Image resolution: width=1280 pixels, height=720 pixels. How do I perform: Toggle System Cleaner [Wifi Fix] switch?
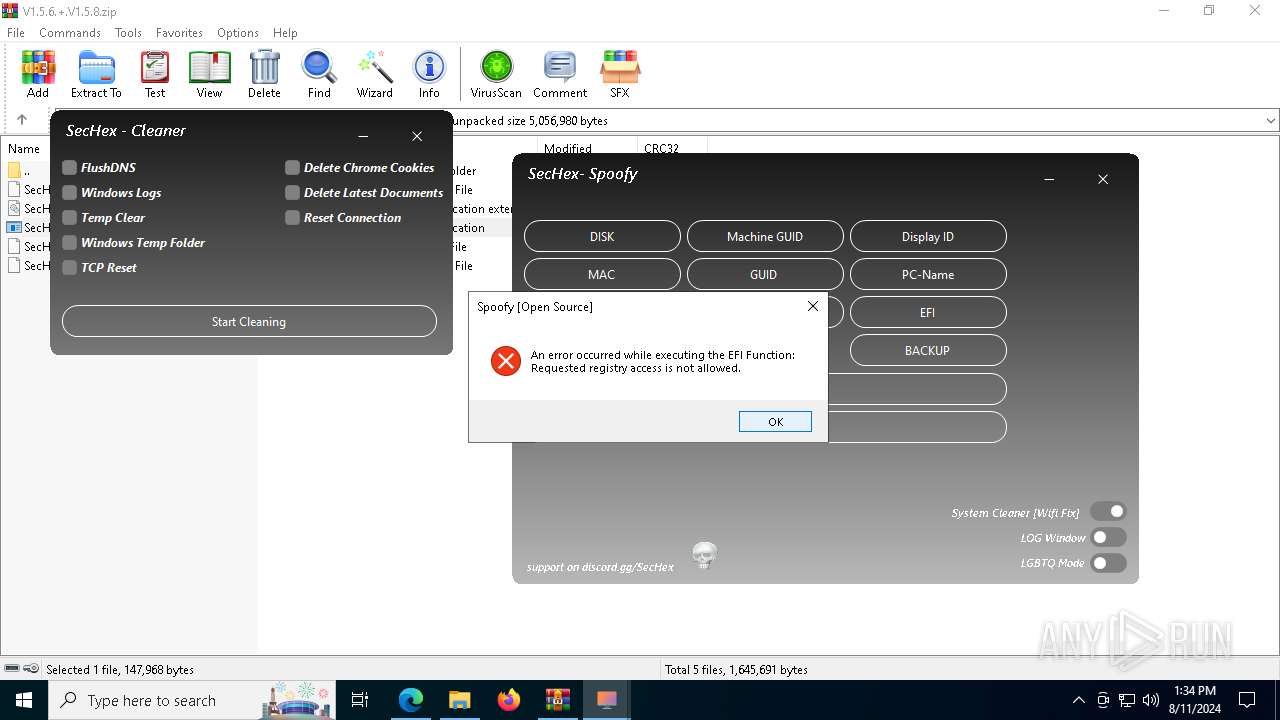point(1108,512)
